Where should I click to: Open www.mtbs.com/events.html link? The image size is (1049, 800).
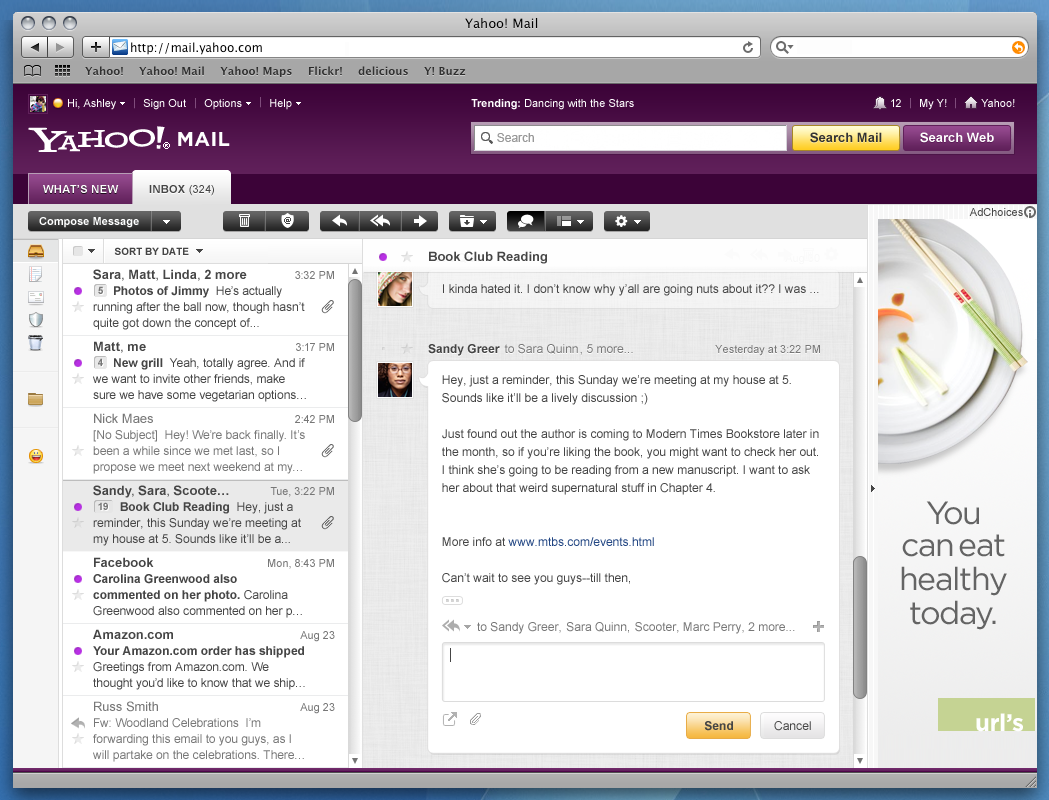581,542
